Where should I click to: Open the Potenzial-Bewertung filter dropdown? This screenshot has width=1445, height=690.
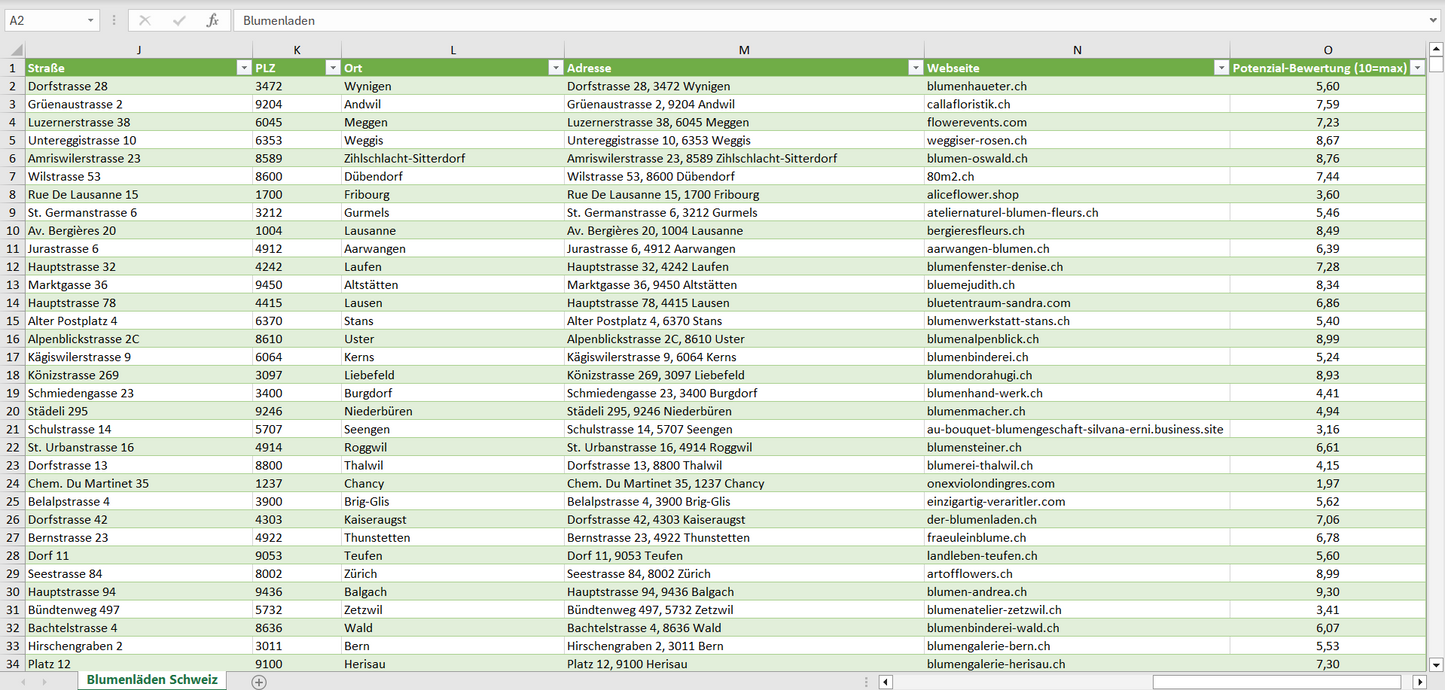pyautogui.click(x=1416, y=68)
